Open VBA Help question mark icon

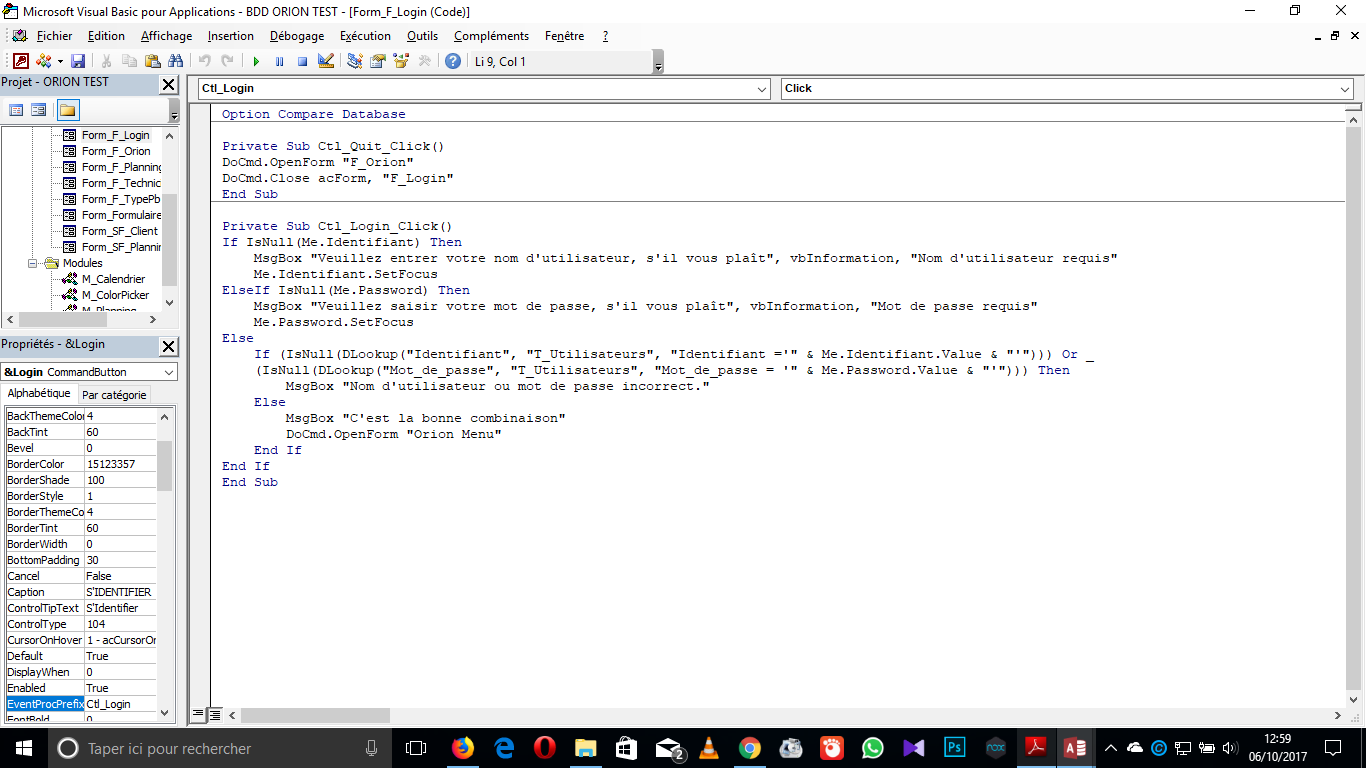pyautogui.click(x=453, y=61)
